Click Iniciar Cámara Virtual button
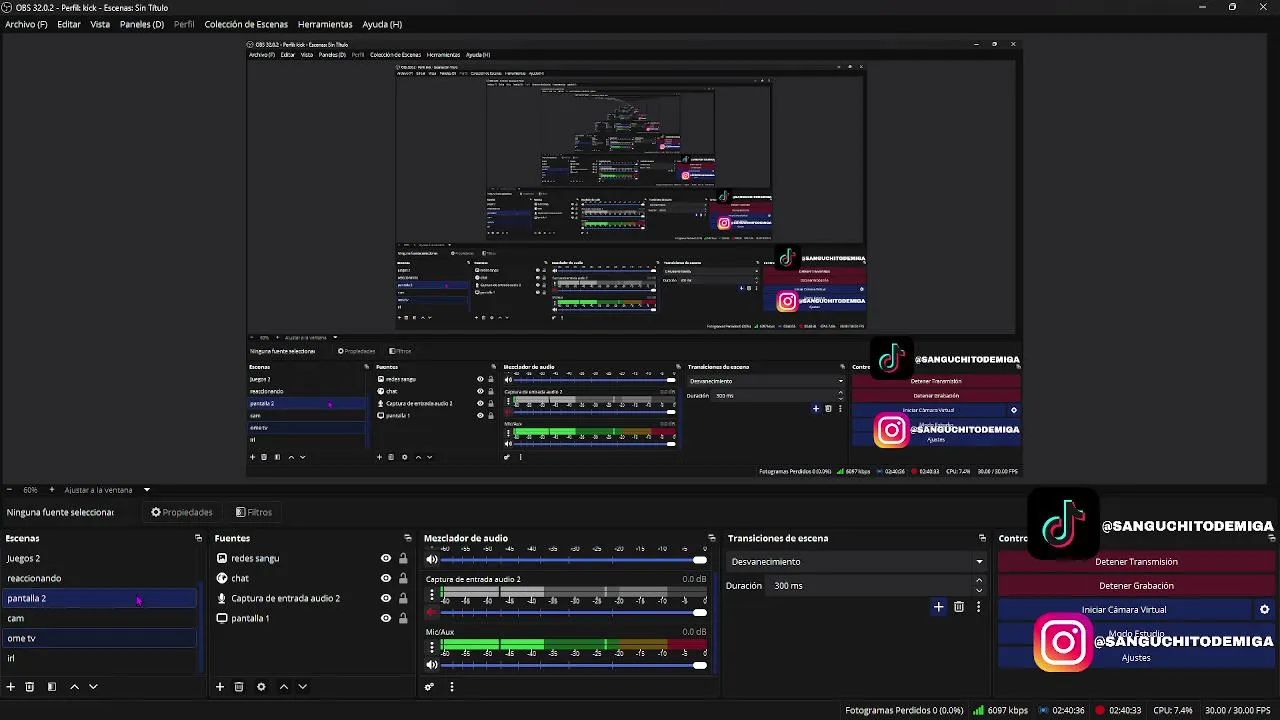The image size is (1280, 720). pyautogui.click(x=1124, y=610)
